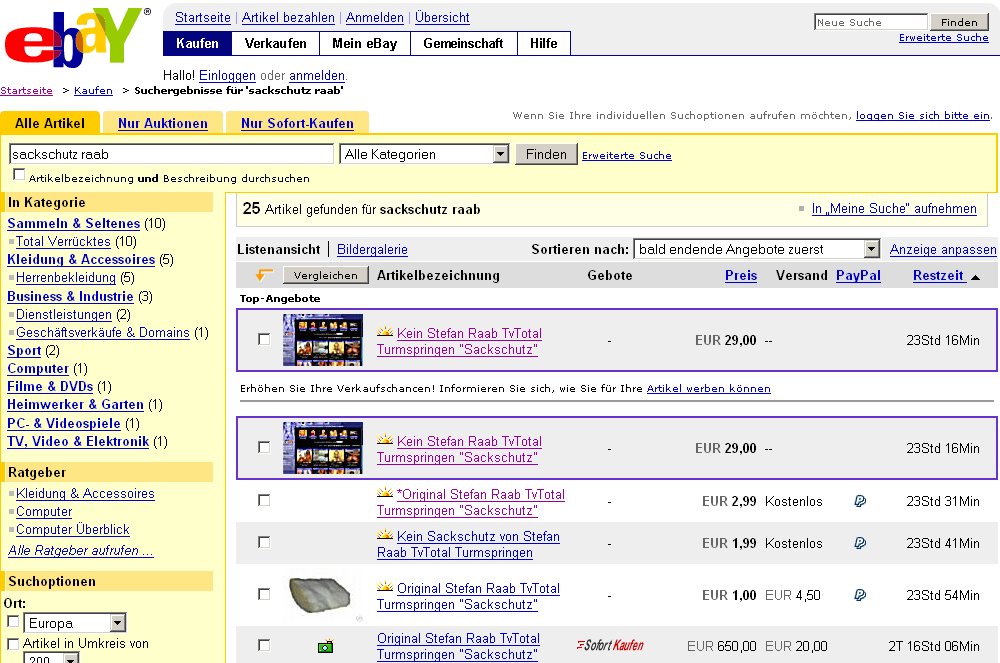The image size is (1000, 663).
Task: Select the checkbox for the EUR 1,99 listing
Action: tap(264, 542)
